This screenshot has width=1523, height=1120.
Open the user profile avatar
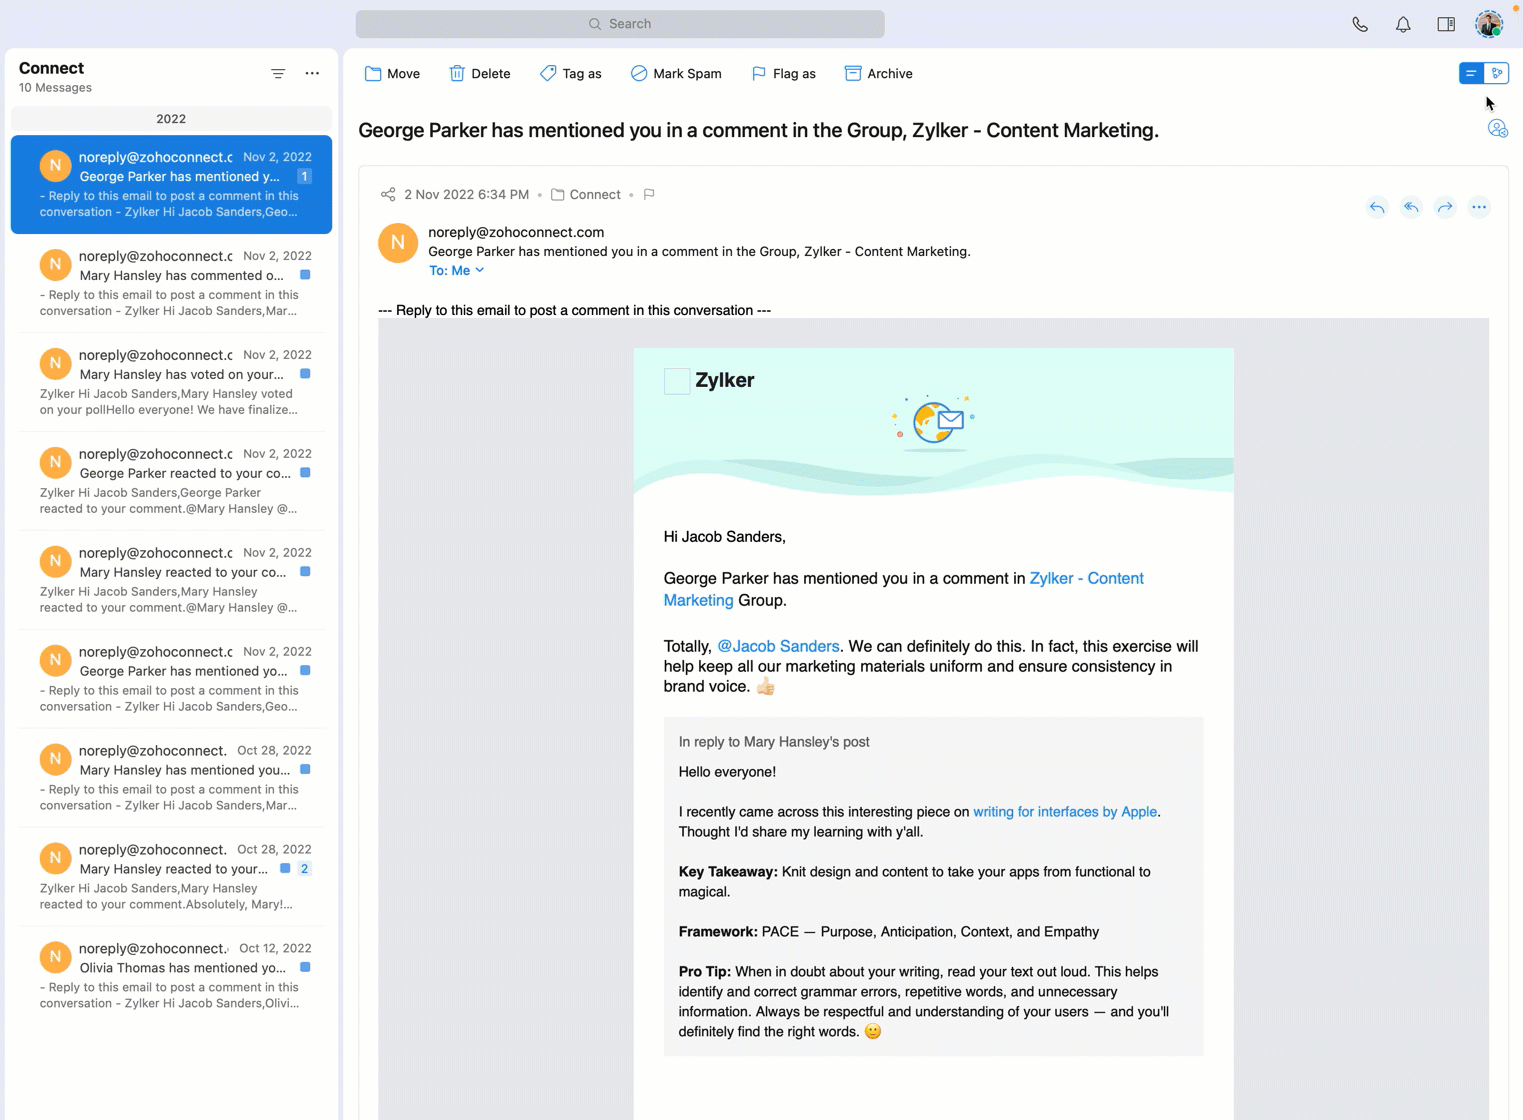[1489, 24]
